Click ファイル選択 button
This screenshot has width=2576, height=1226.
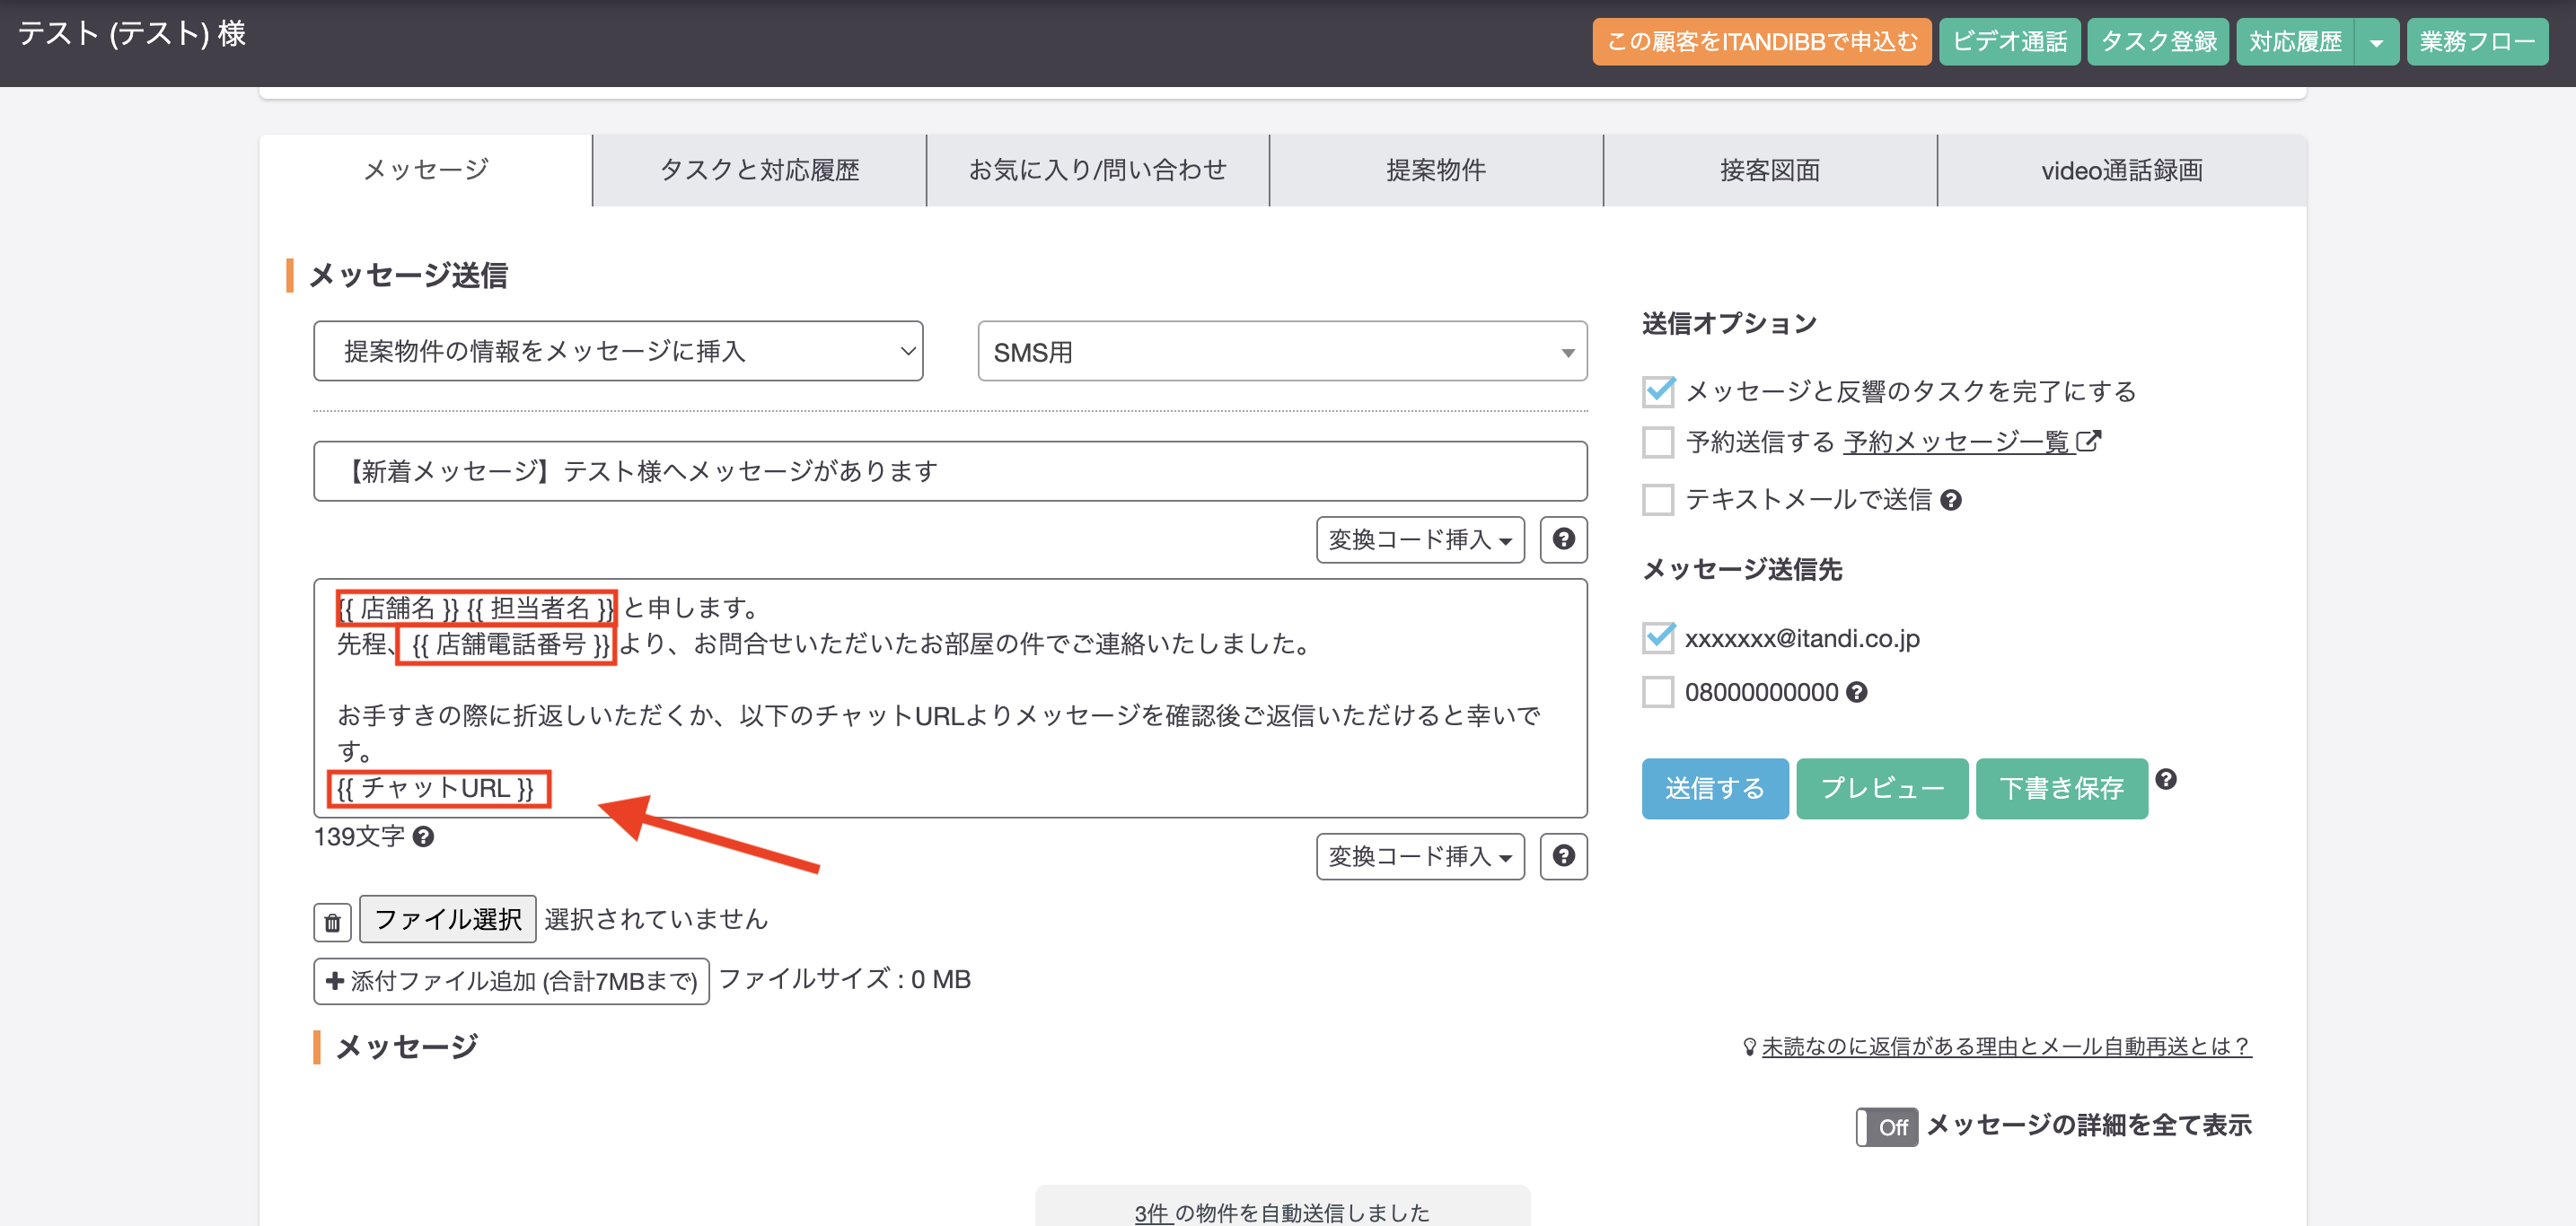(x=448, y=919)
